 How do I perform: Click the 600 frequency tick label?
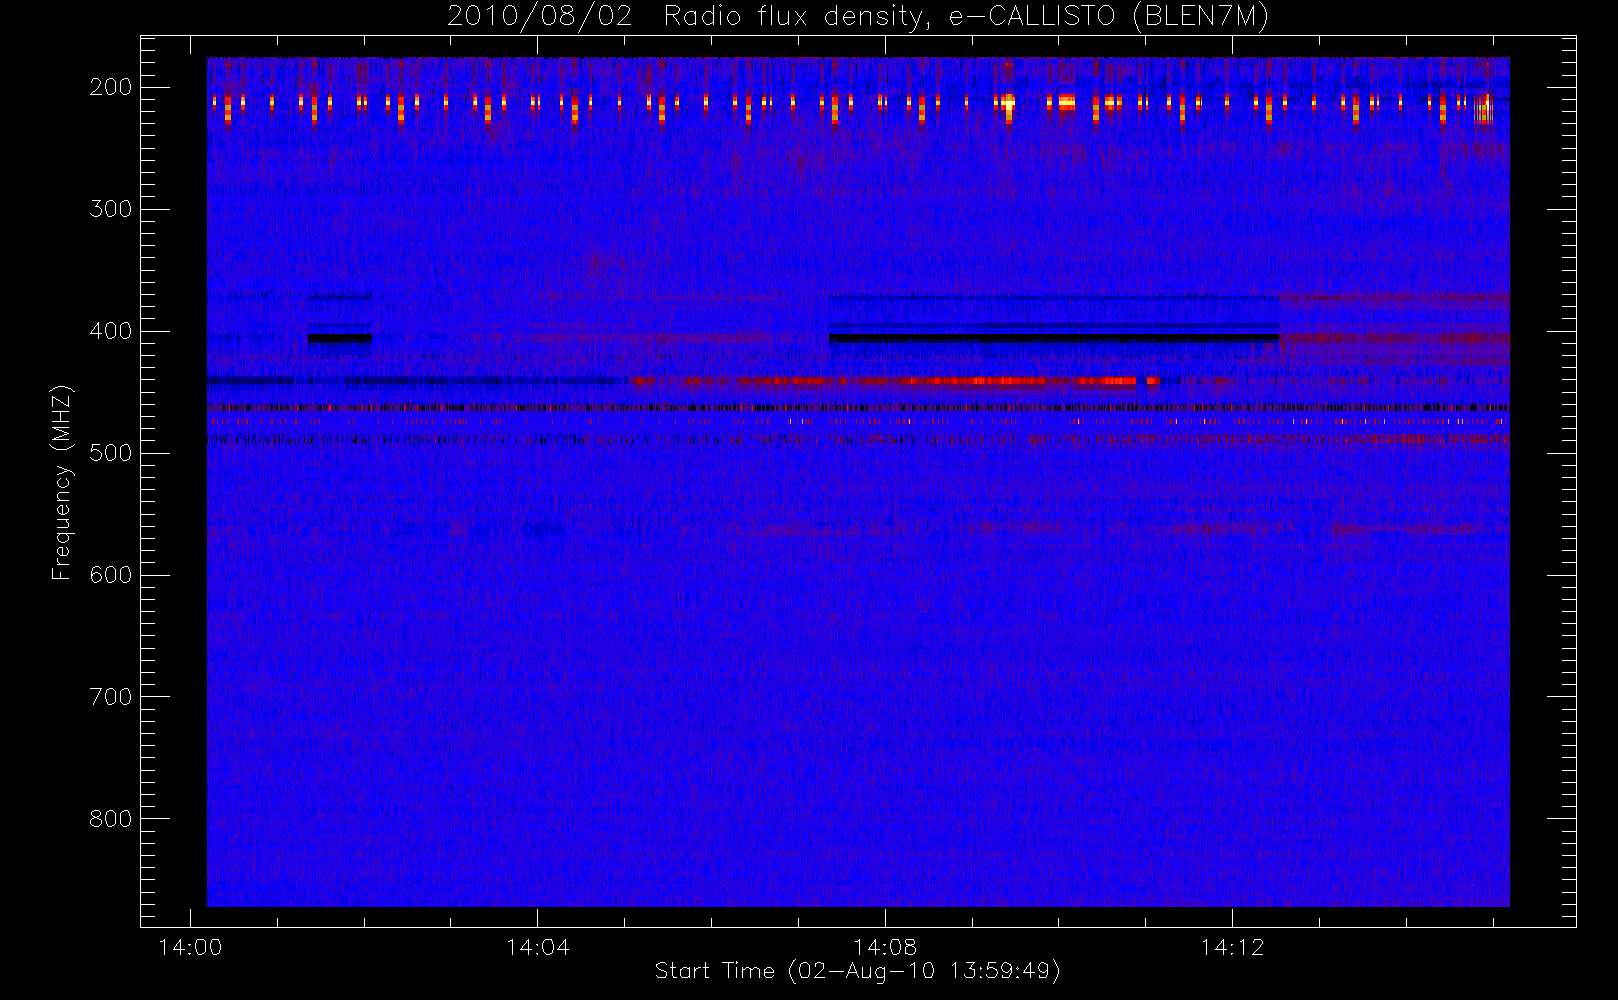(x=111, y=575)
